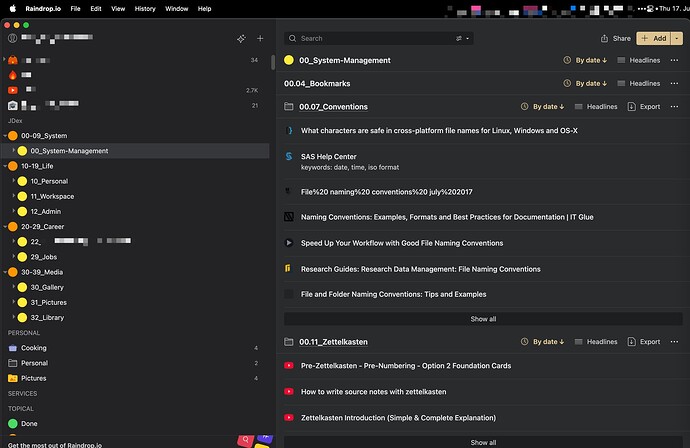Image resolution: width=690 pixels, height=448 pixels.
Task: Click Show all under 00.07_Conventions
Action: coord(483,319)
